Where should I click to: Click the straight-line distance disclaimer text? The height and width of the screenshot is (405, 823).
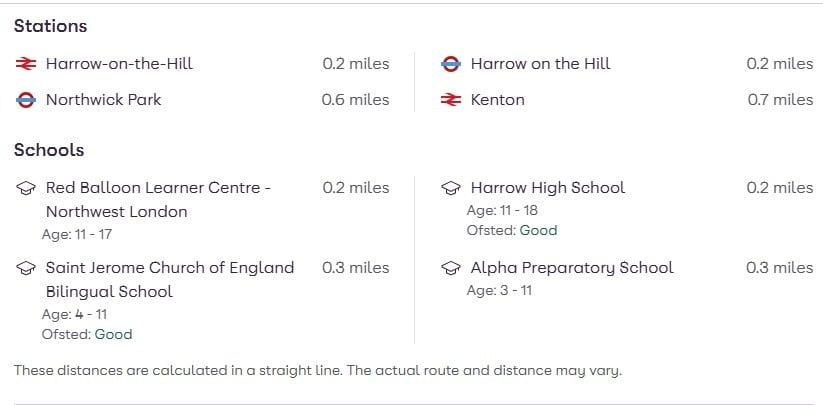point(317,371)
